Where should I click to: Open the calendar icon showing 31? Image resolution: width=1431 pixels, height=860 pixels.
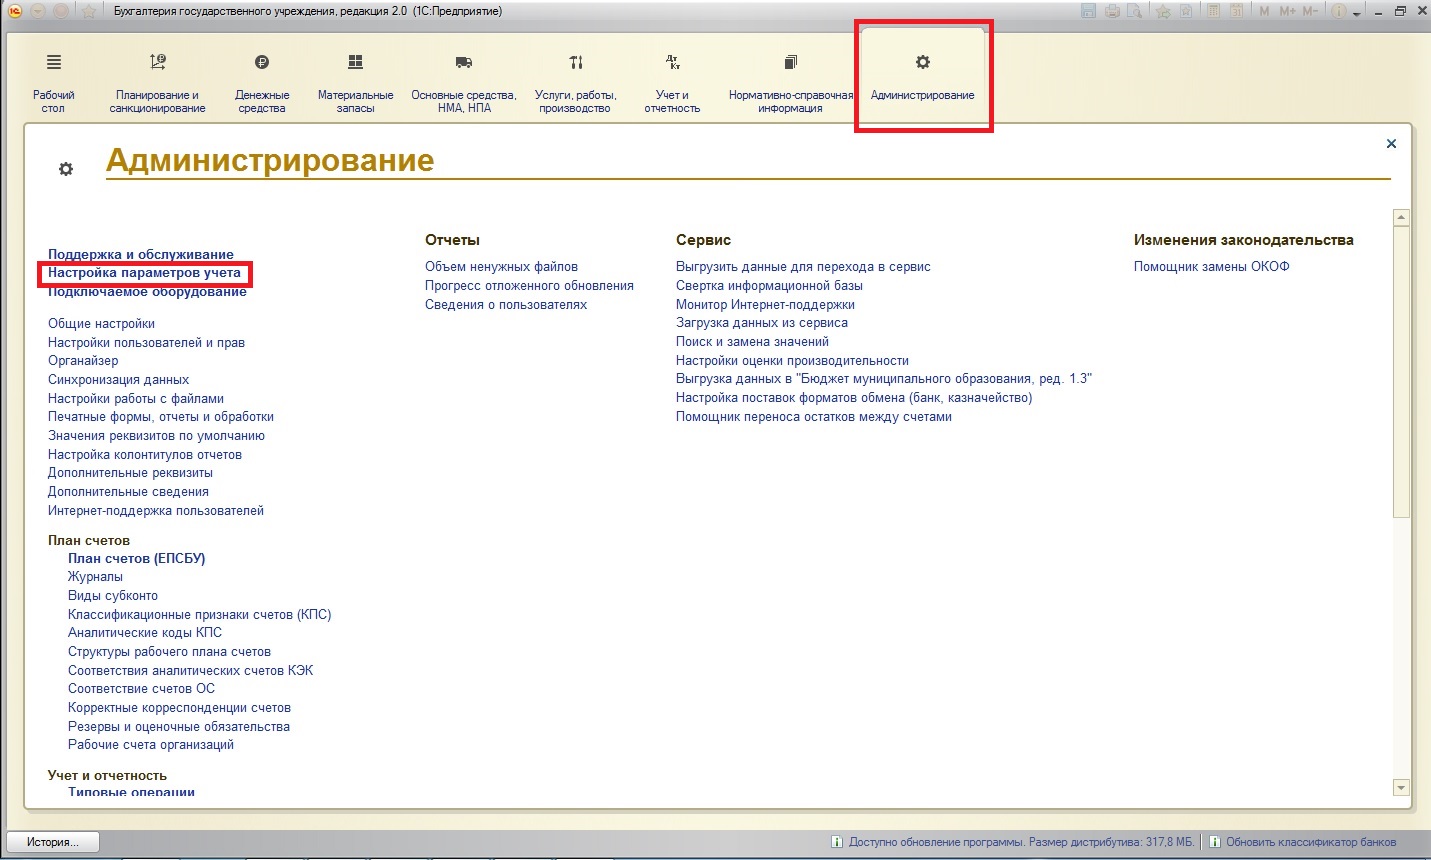(1237, 11)
